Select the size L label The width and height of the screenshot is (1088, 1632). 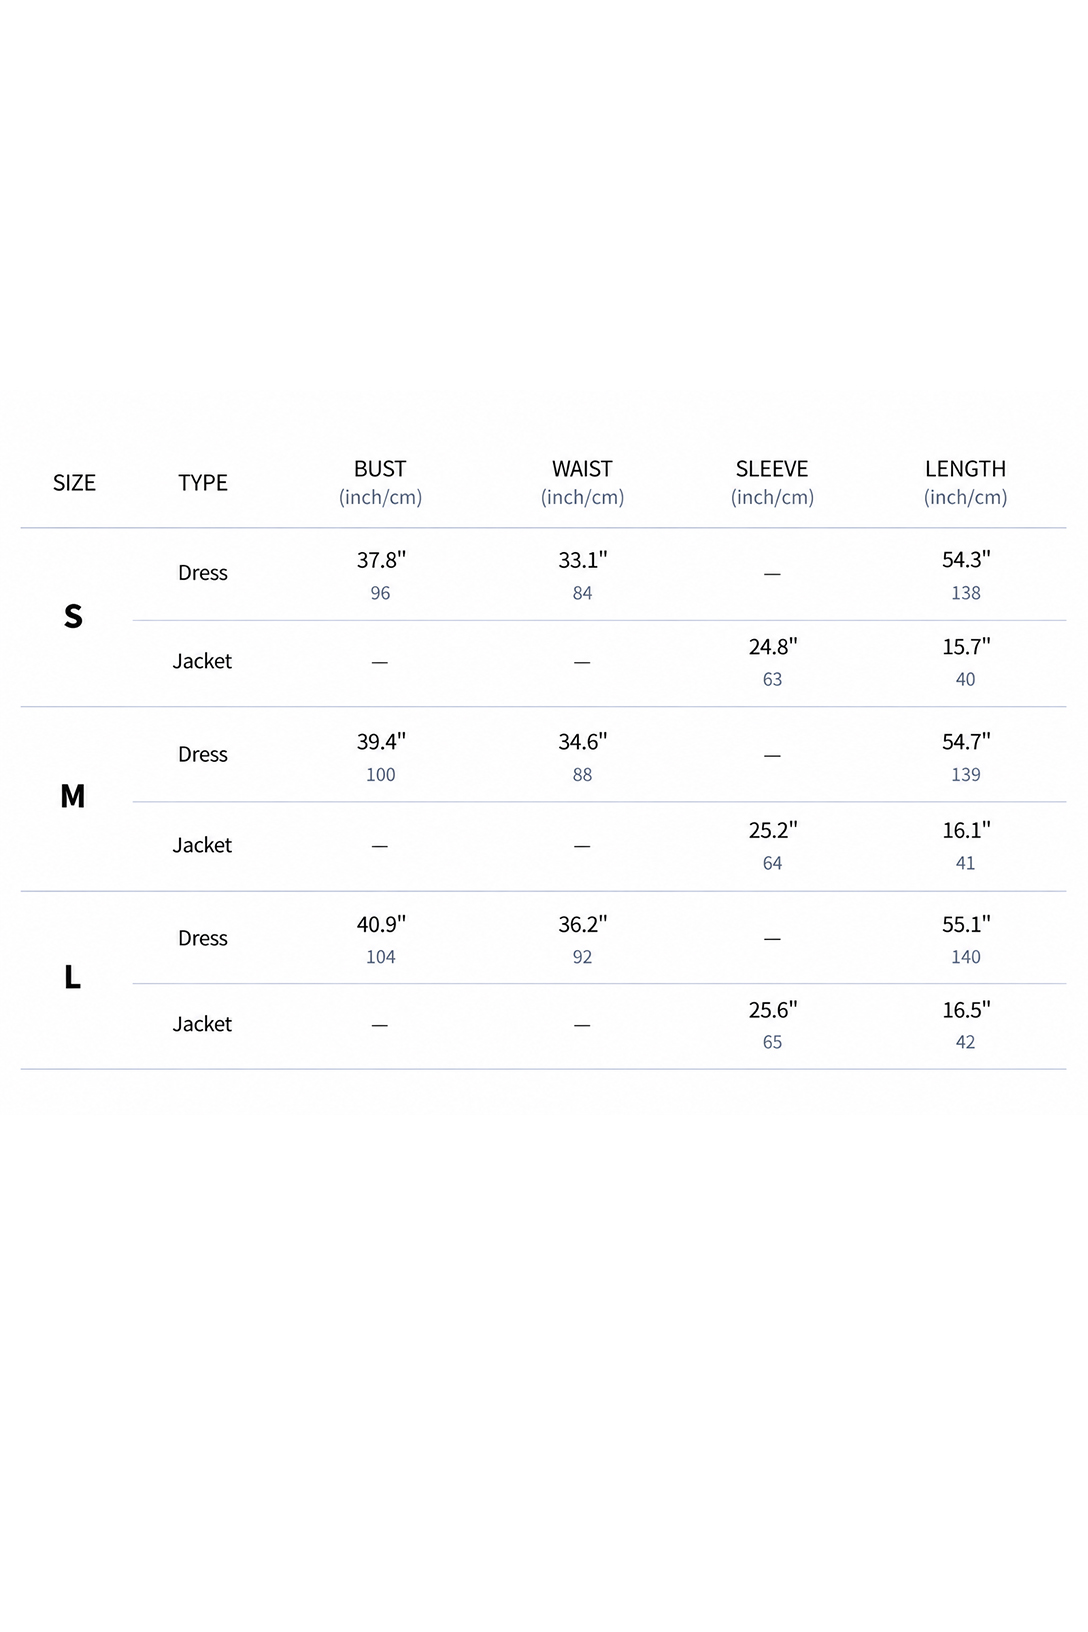tap(72, 976)
